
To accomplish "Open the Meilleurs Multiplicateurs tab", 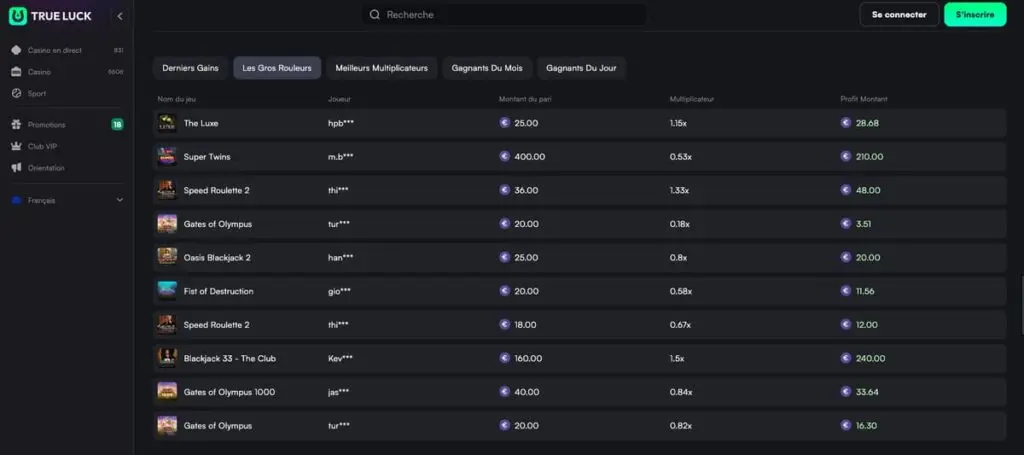I will click(x=381, y=68).
